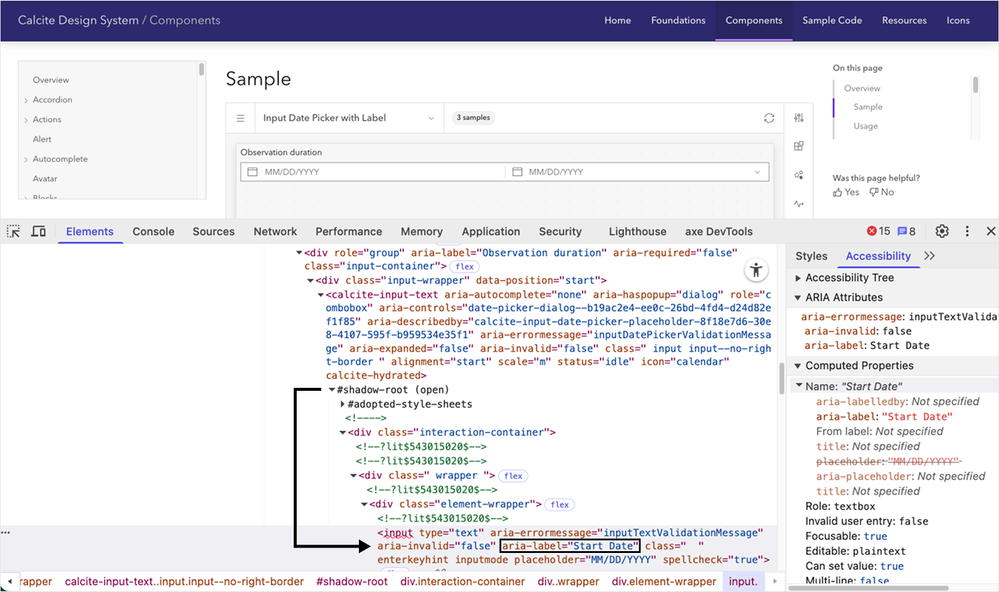
Task: Jump to Usage in On this page
Action: pos(865,126)
